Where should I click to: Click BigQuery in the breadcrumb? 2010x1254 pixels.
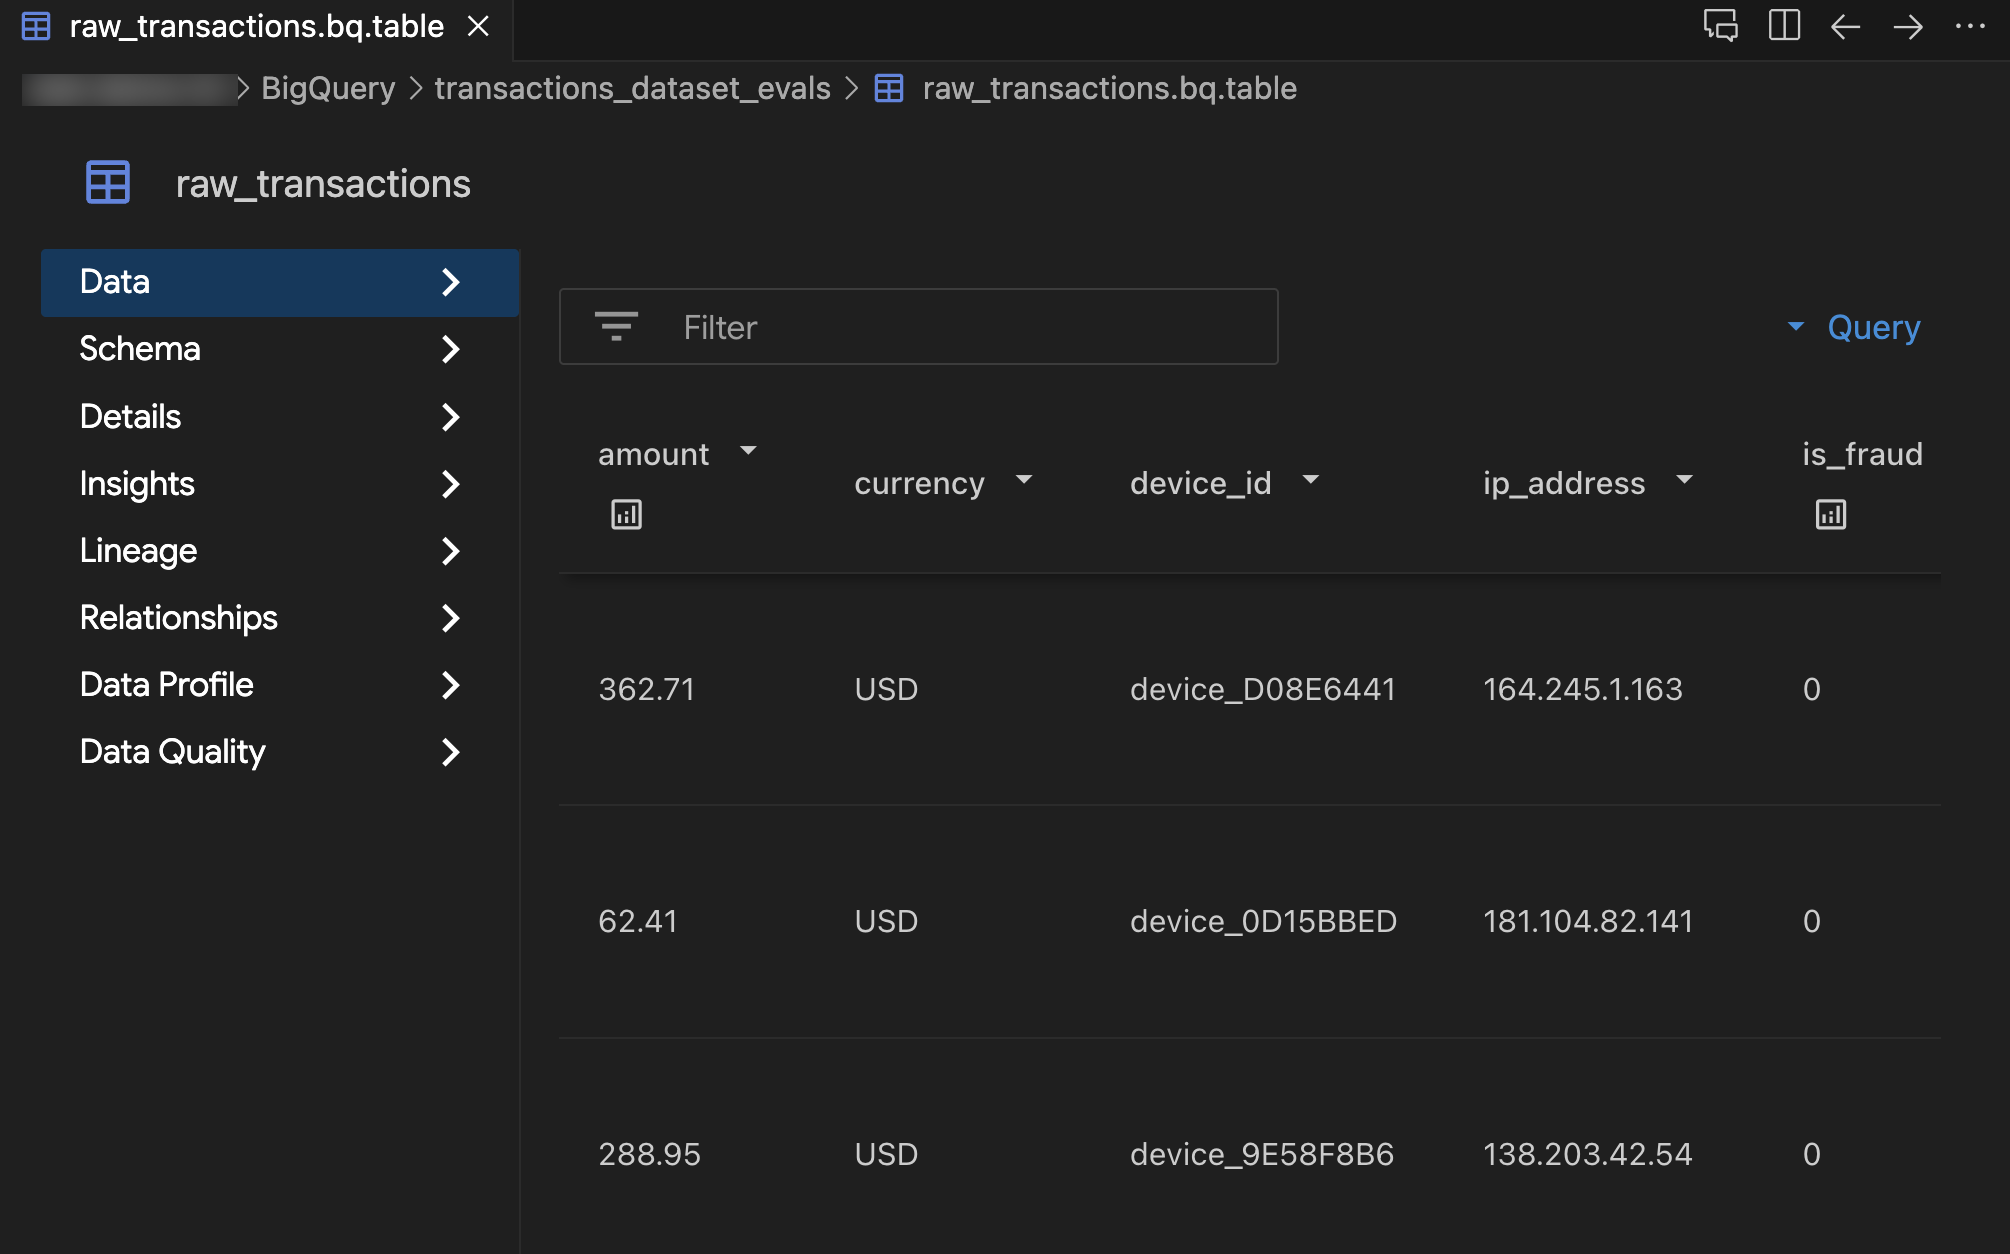point(328,88)
